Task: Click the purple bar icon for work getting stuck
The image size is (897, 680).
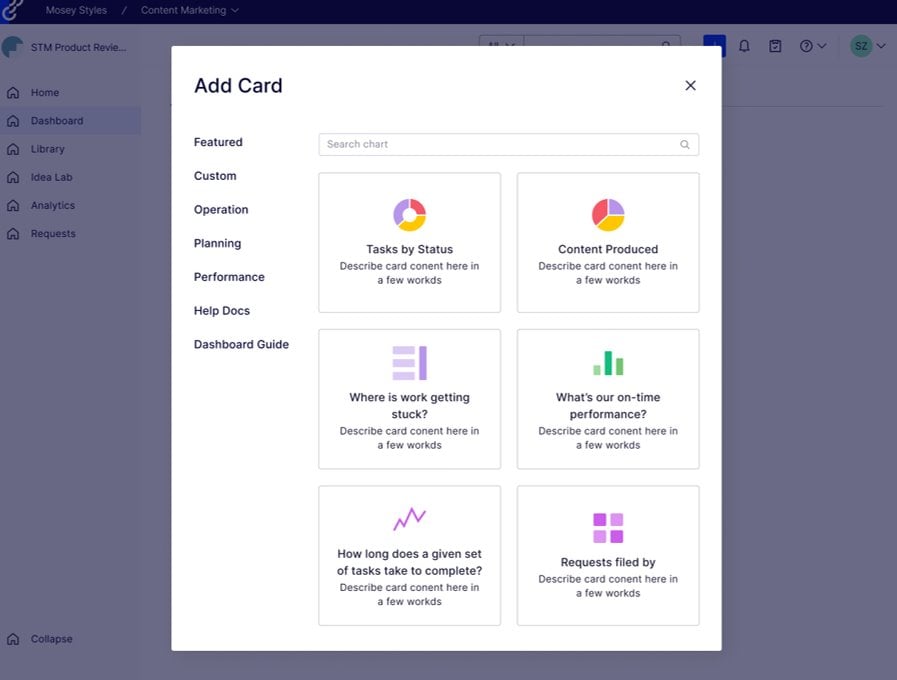Action: tap(410, 363)
